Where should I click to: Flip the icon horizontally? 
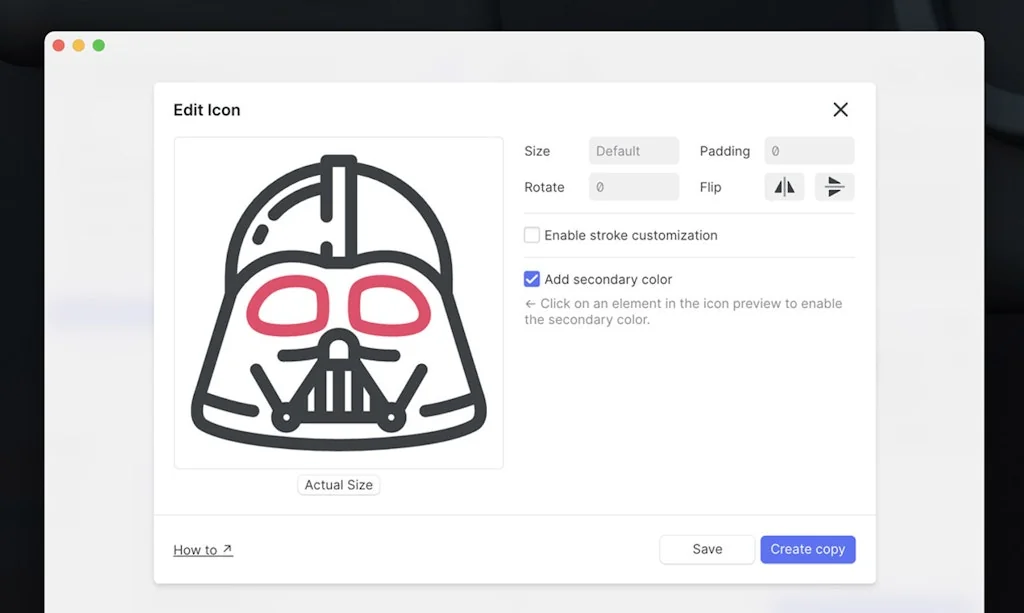784,186
